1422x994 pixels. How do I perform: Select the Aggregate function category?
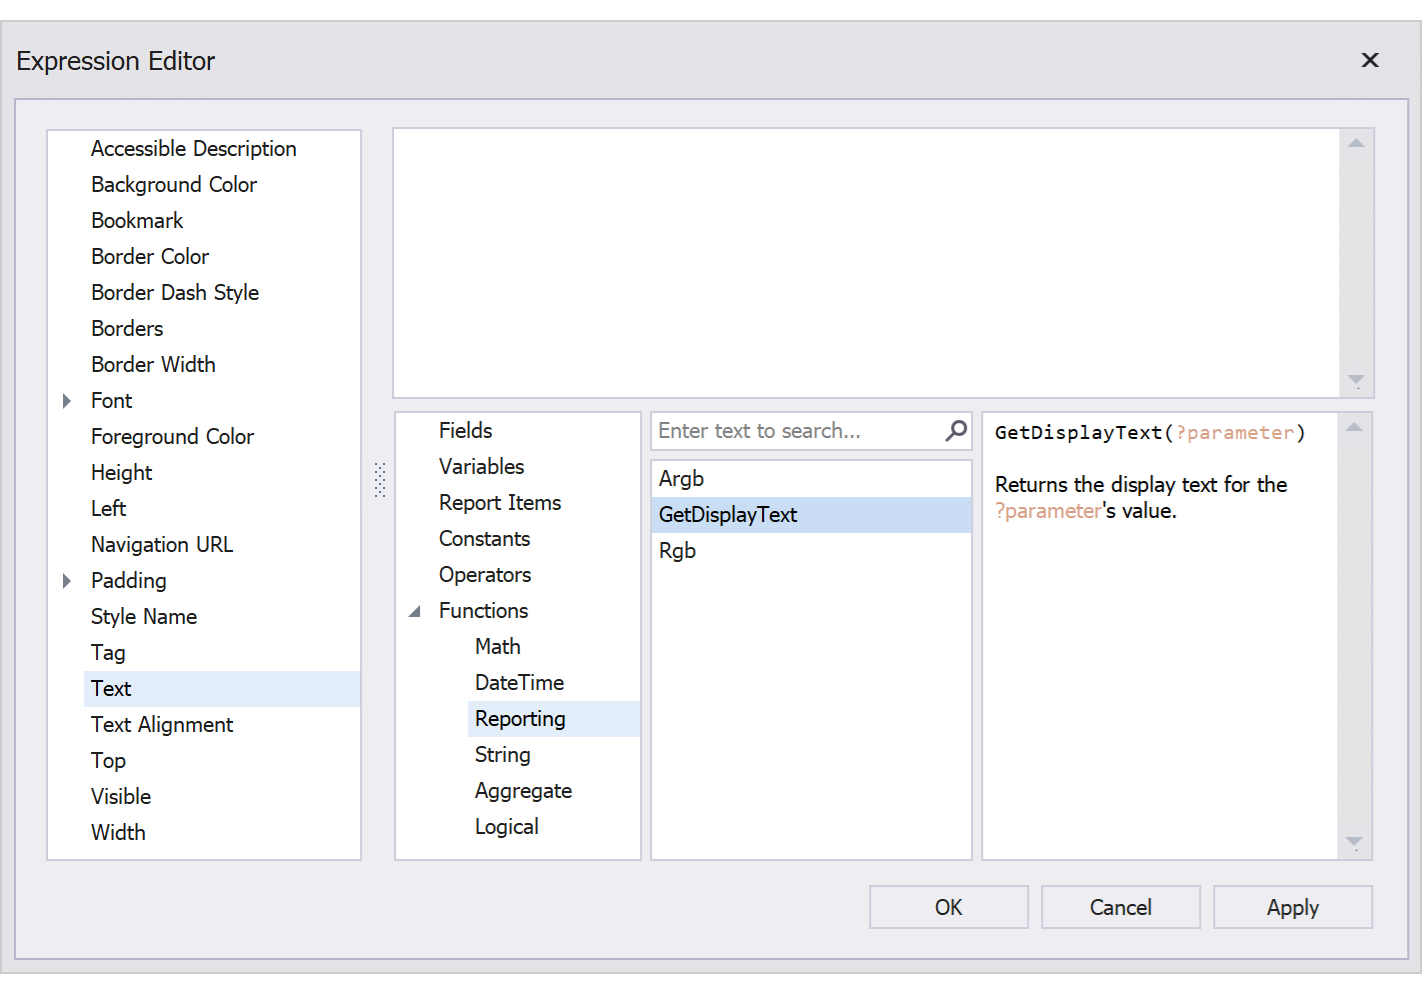[523, 790]
